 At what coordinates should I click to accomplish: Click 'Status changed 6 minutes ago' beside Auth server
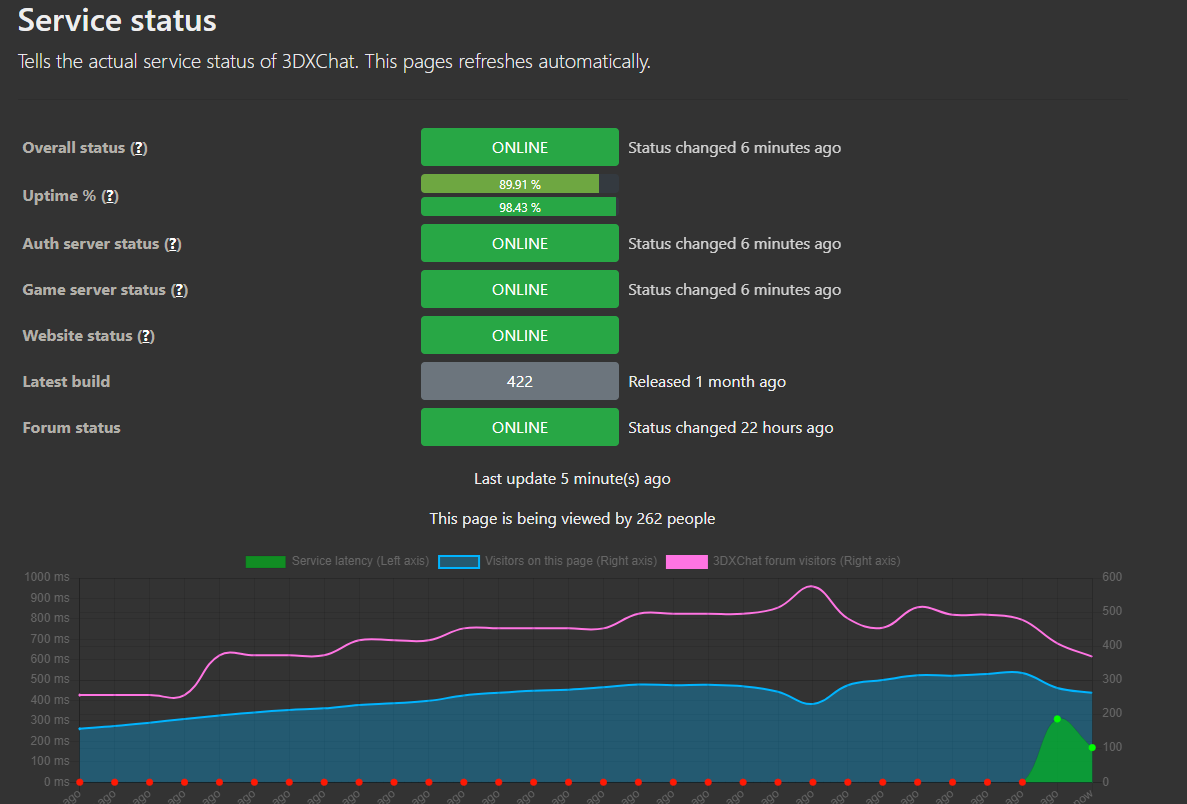click(734, 244)
